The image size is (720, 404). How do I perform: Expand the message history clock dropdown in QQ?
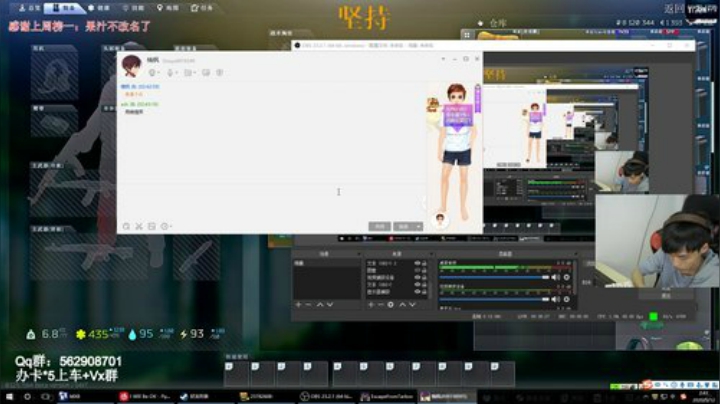[170, 226]
